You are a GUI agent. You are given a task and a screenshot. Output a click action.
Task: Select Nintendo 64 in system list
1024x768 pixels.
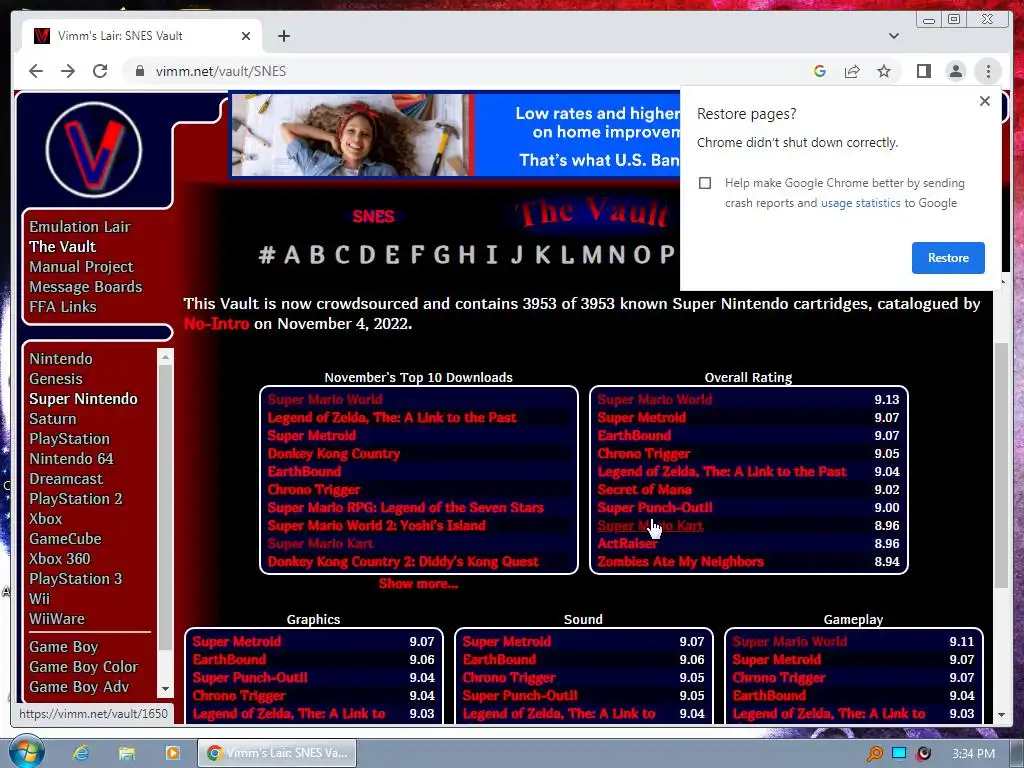pos(71,458)
